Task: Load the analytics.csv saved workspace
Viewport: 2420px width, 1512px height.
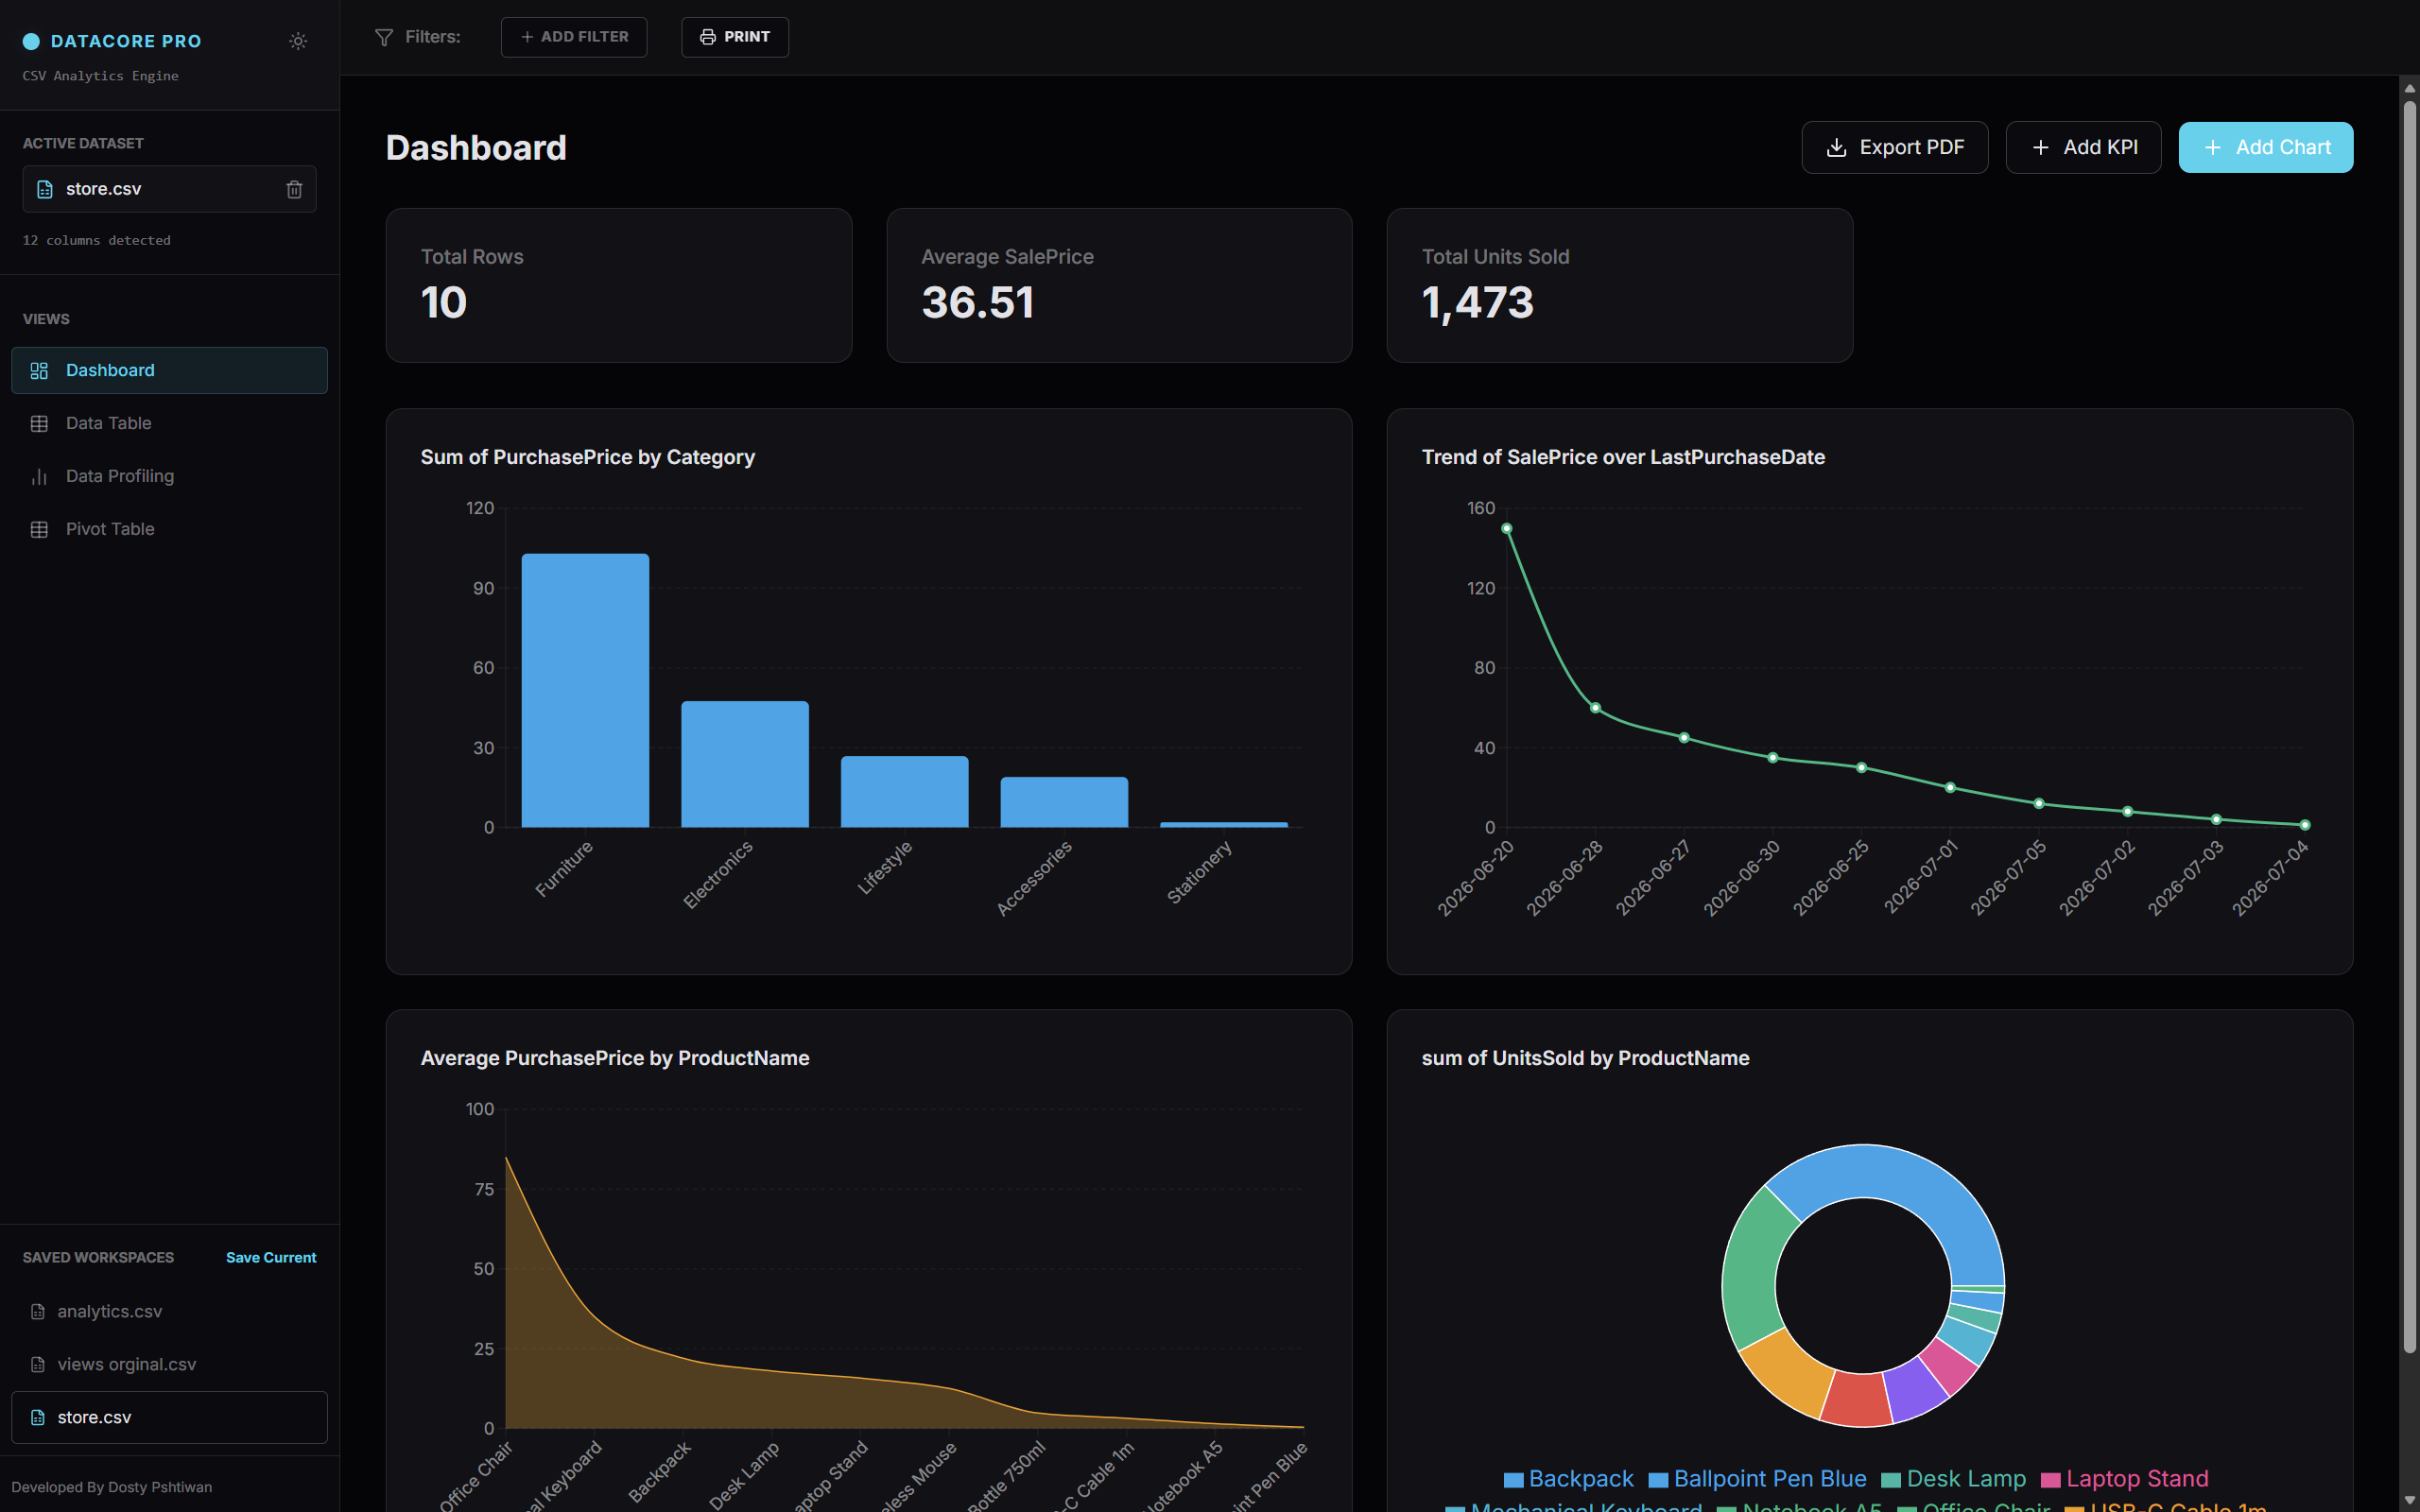Action: (x=169, y=1311)
